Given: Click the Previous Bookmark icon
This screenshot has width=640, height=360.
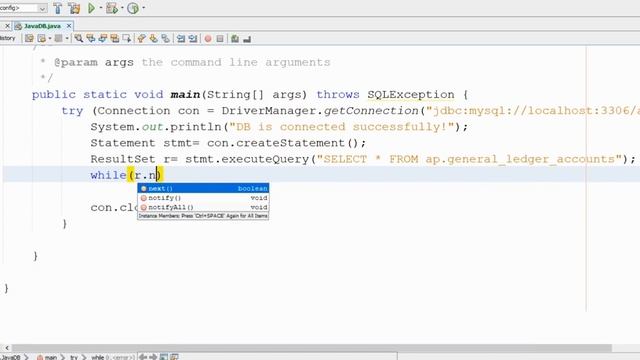Looking at the screenshot, I should [x=141, y=39].
